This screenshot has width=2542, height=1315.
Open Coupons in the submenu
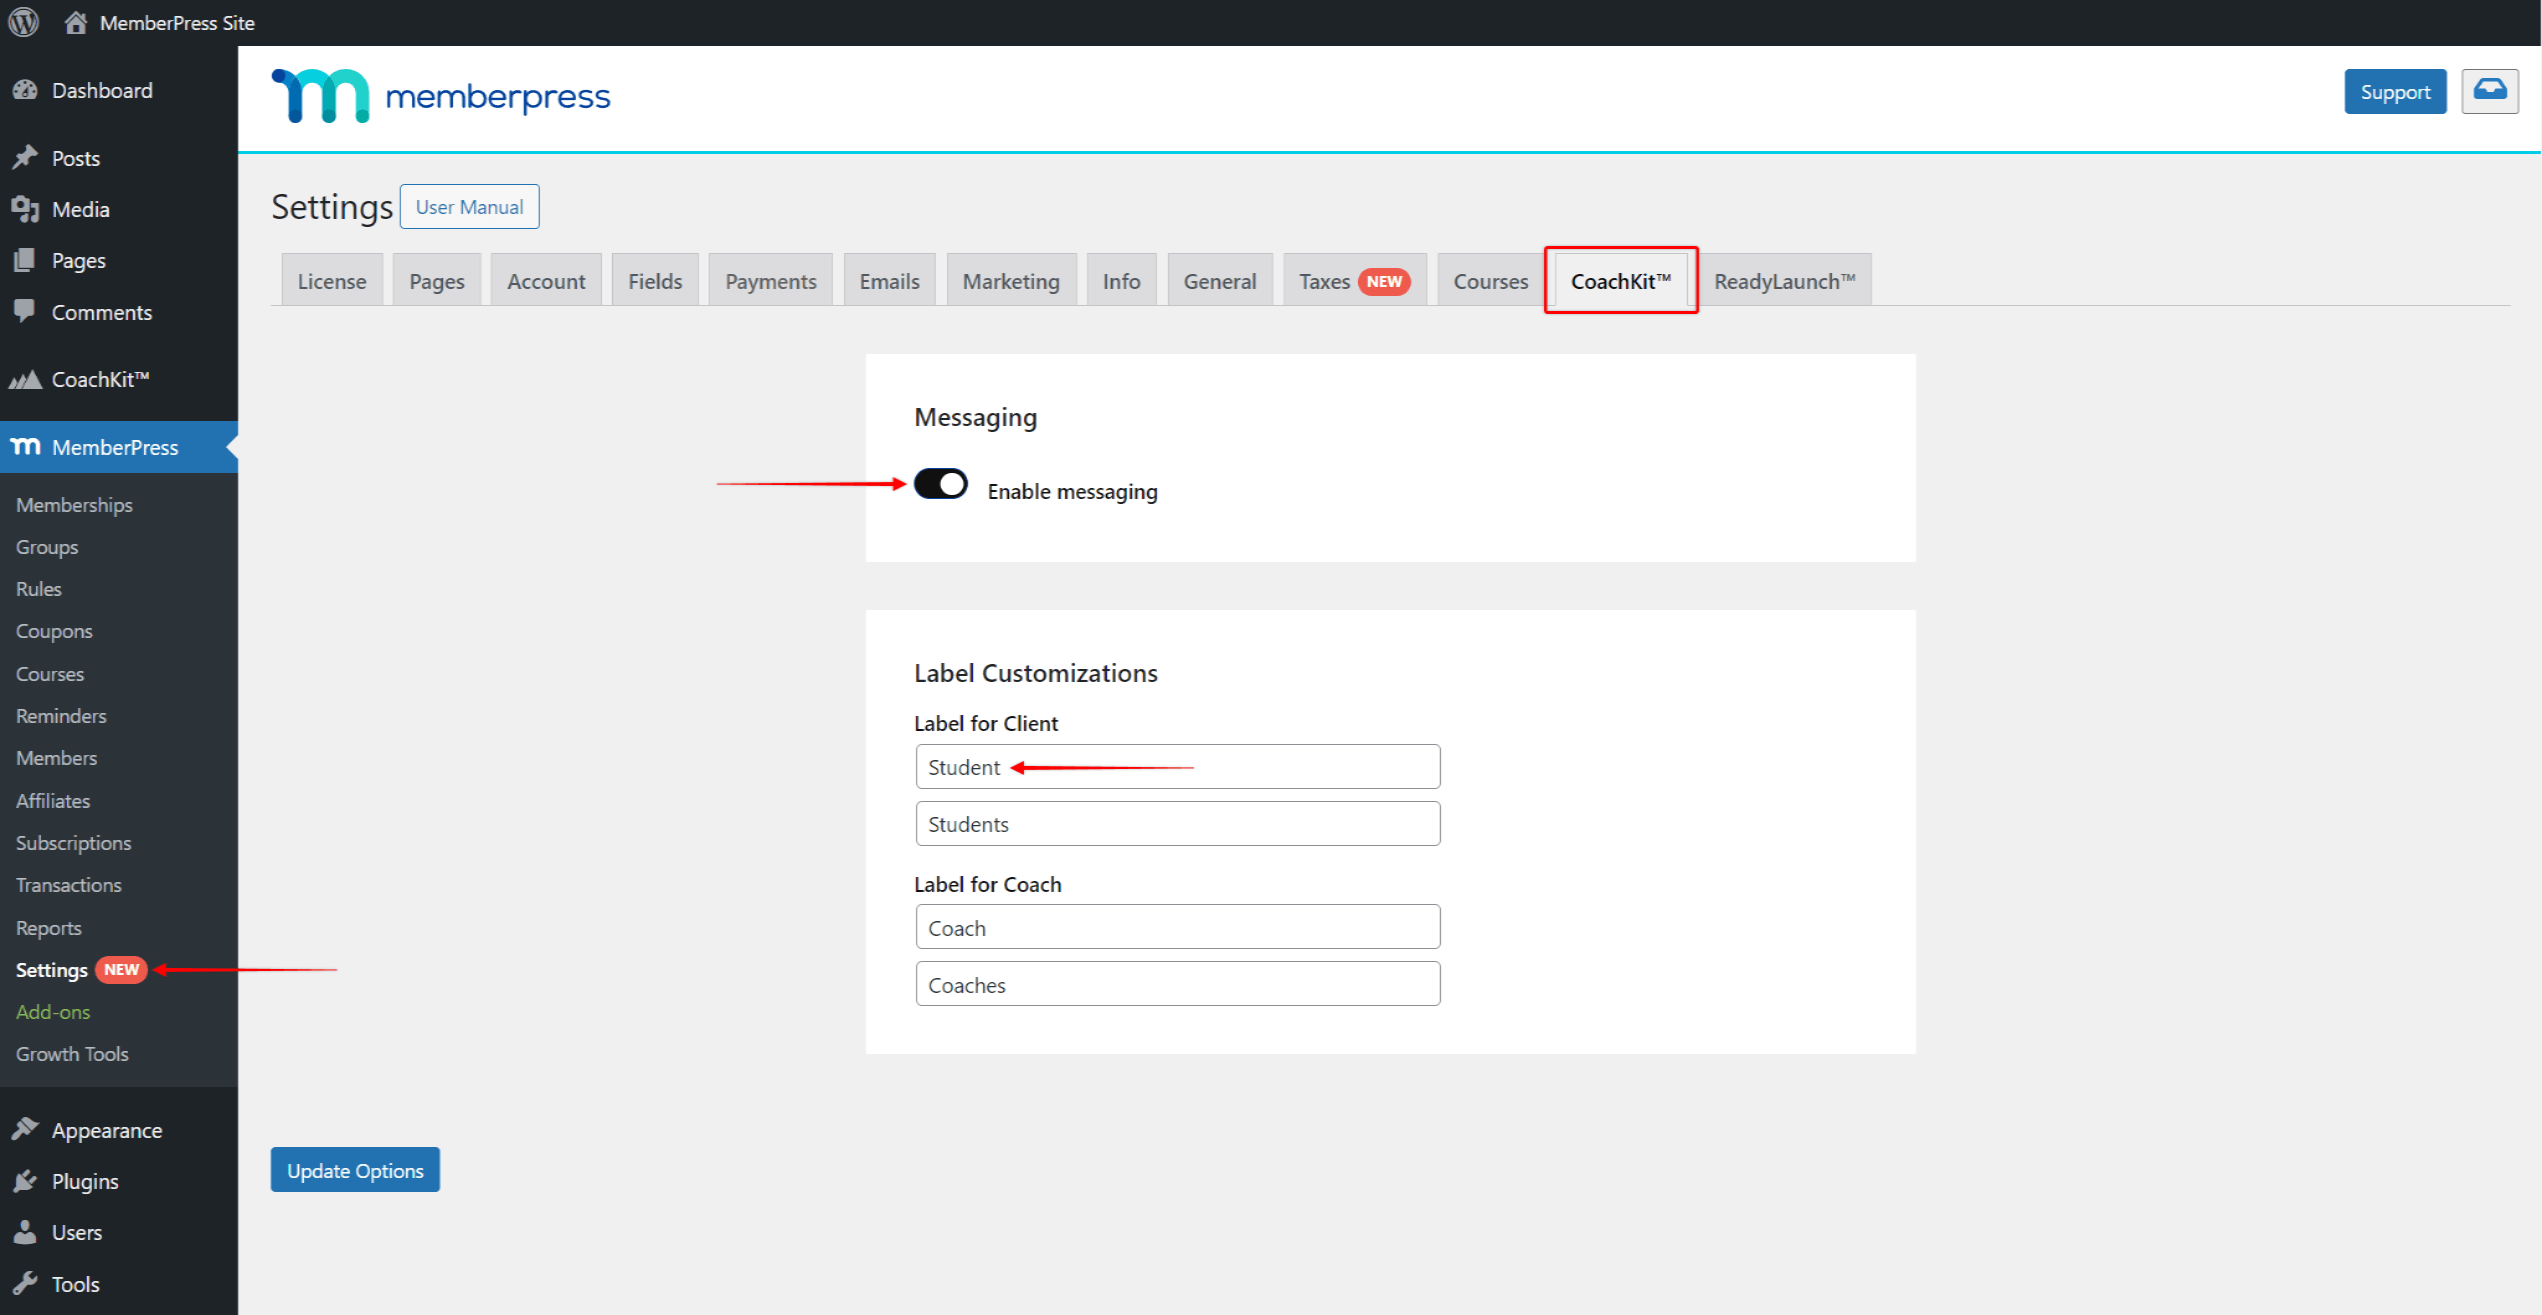[54, 631]
